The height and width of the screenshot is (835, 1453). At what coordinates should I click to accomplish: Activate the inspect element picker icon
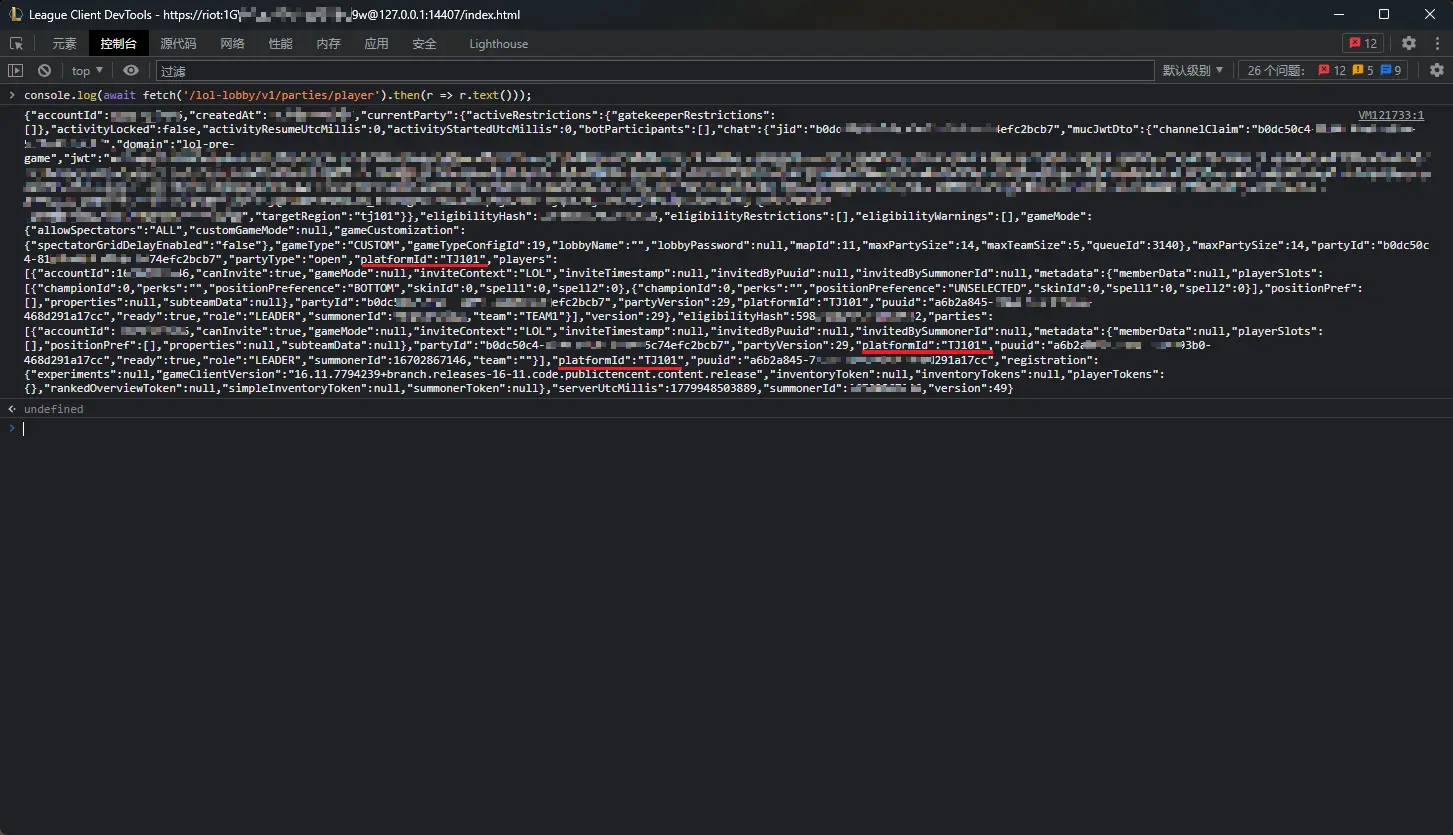(x=16, y=43)
